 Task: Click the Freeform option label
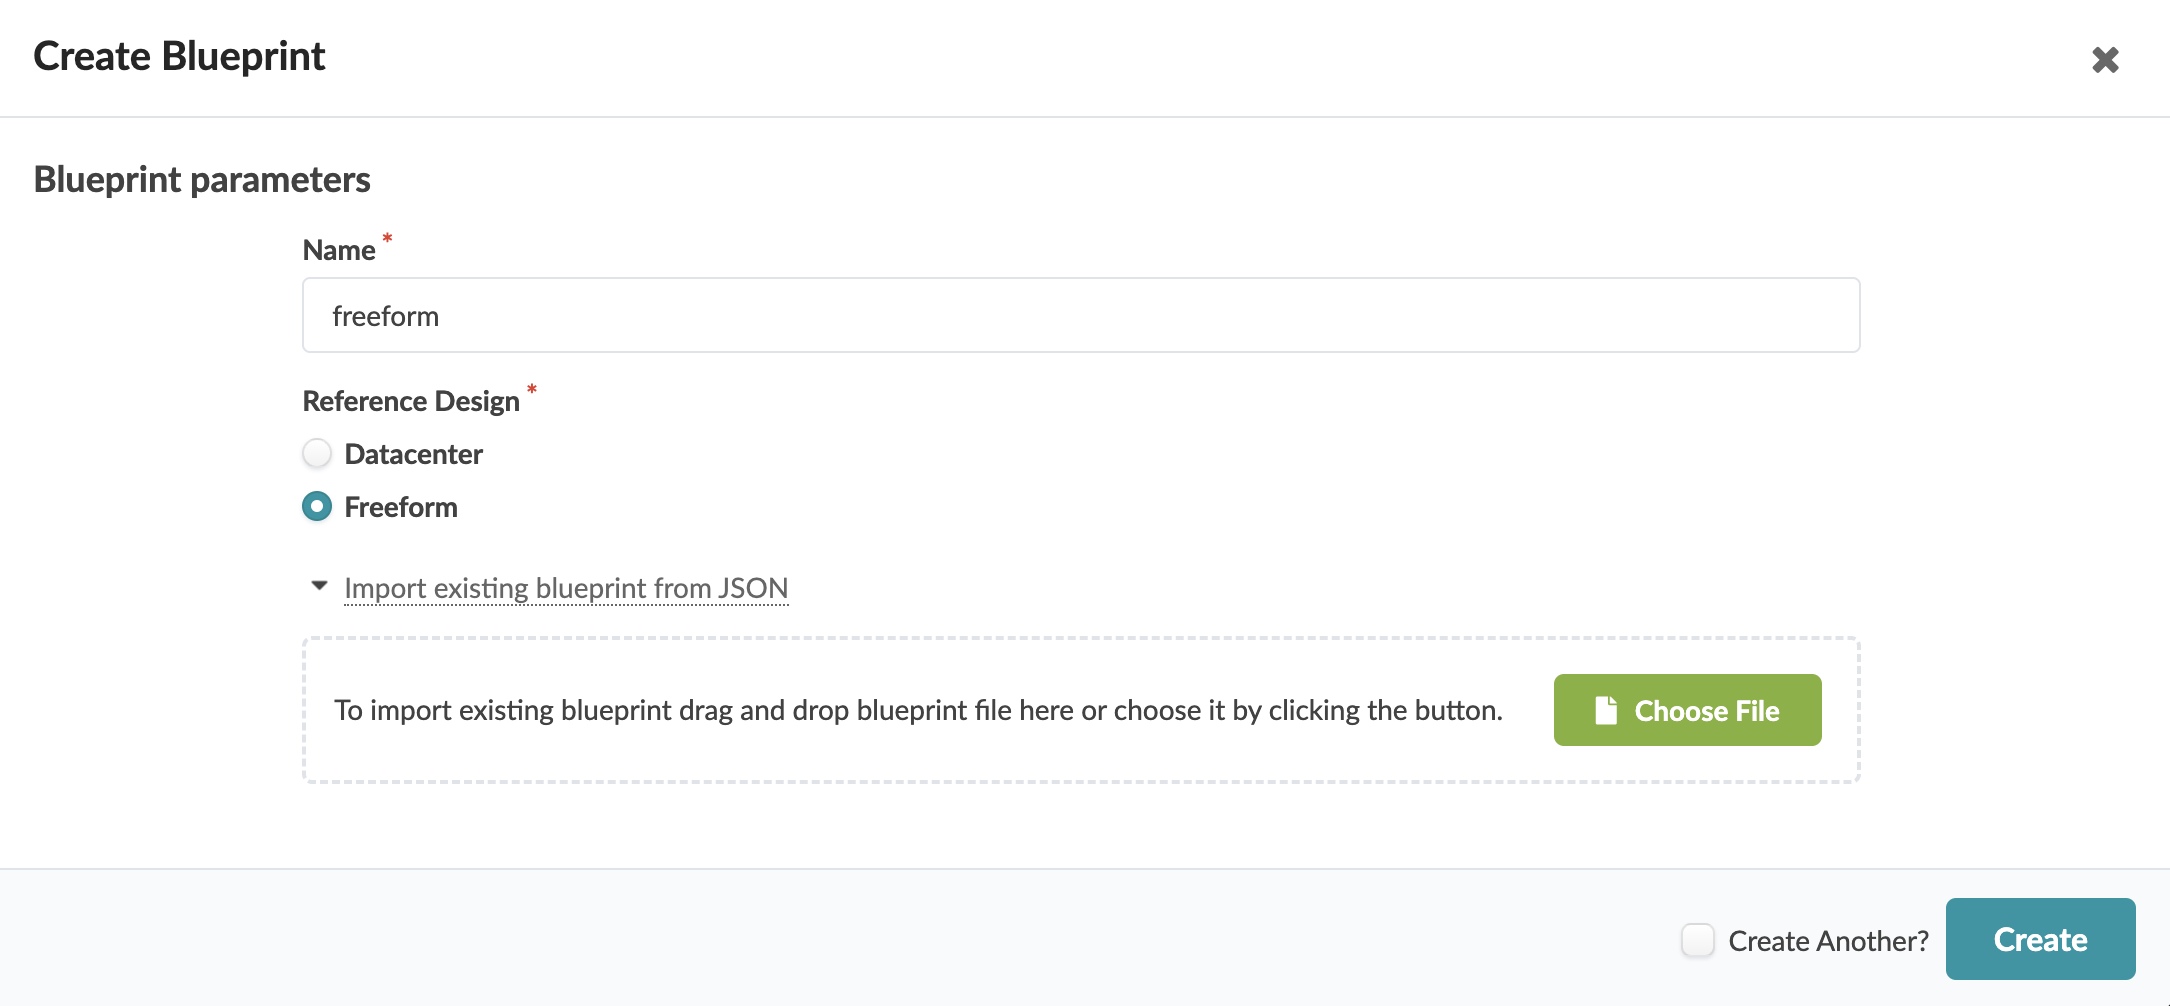[401, 507]
